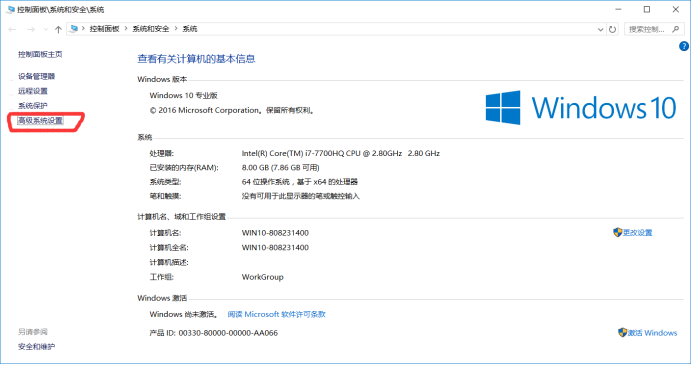The image size is (692, 365).
Task: Click the 2016 Microsoft Corporation copyright text
Action: coord(232,110)
